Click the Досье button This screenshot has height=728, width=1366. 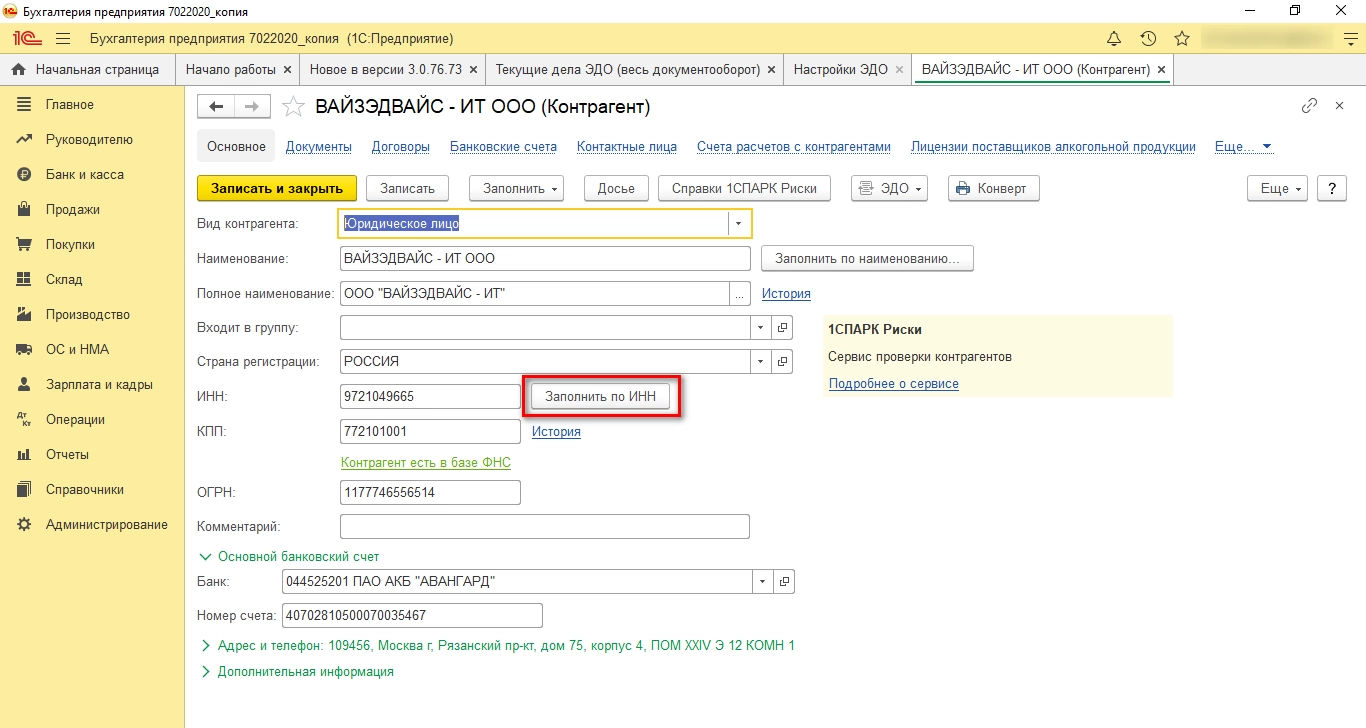(616, 189)
